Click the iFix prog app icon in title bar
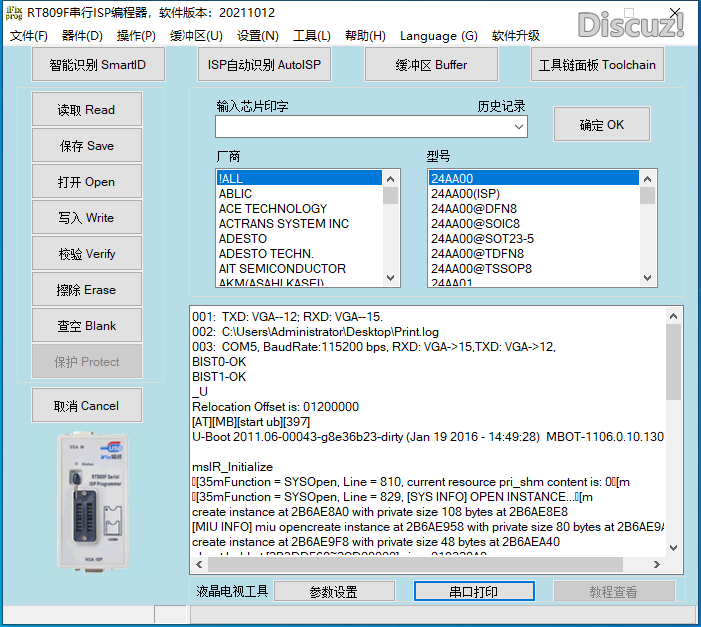This screenshot has height=627, width=701. [14, 13]
